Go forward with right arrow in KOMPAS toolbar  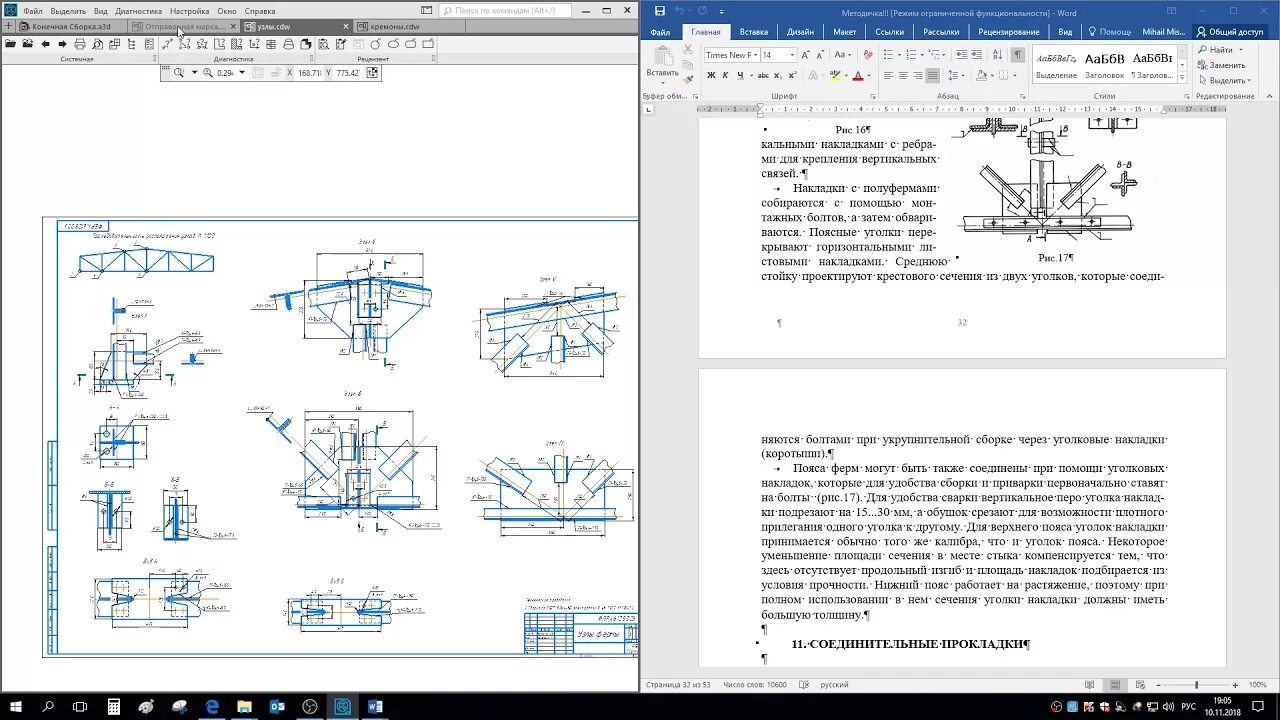point(62,44)
